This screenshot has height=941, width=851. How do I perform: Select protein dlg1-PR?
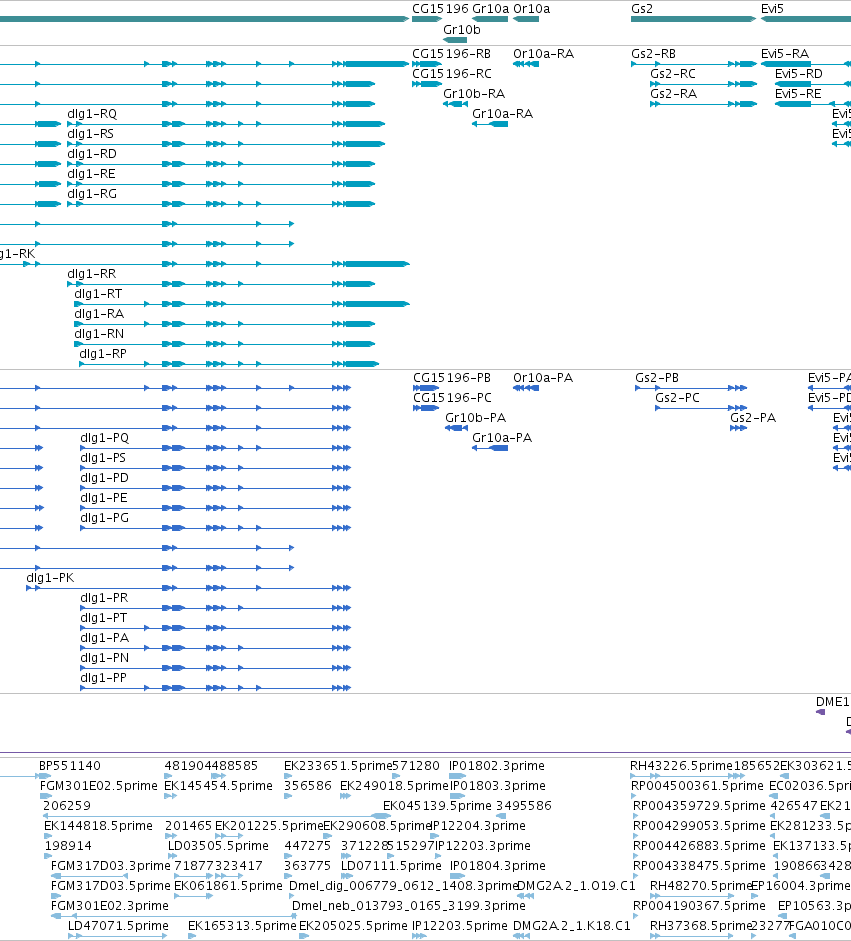point(104,598)
